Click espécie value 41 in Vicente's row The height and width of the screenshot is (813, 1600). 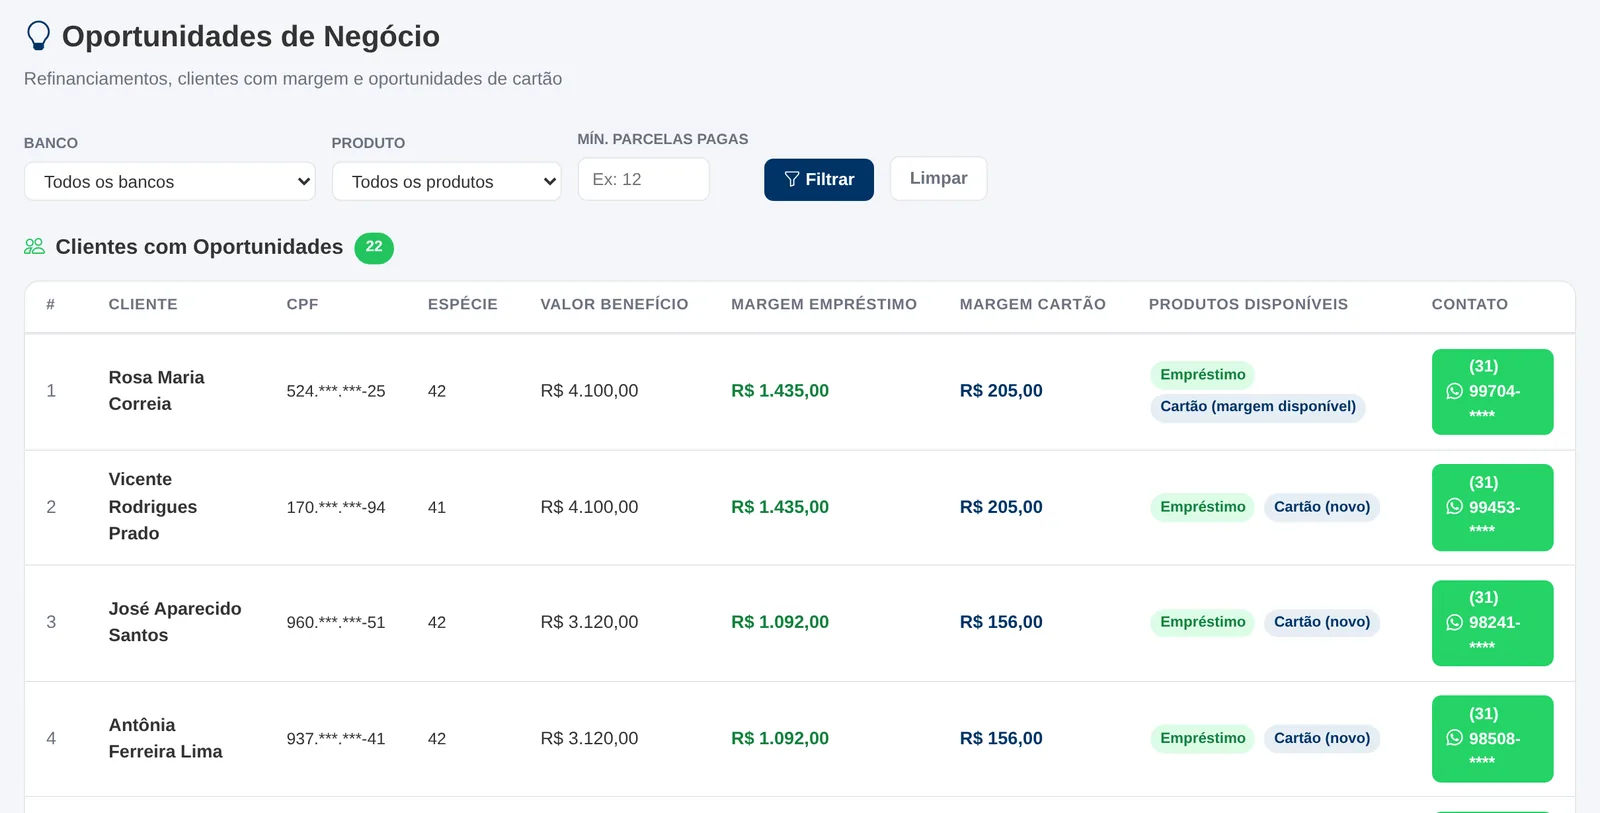pos(437,507)
